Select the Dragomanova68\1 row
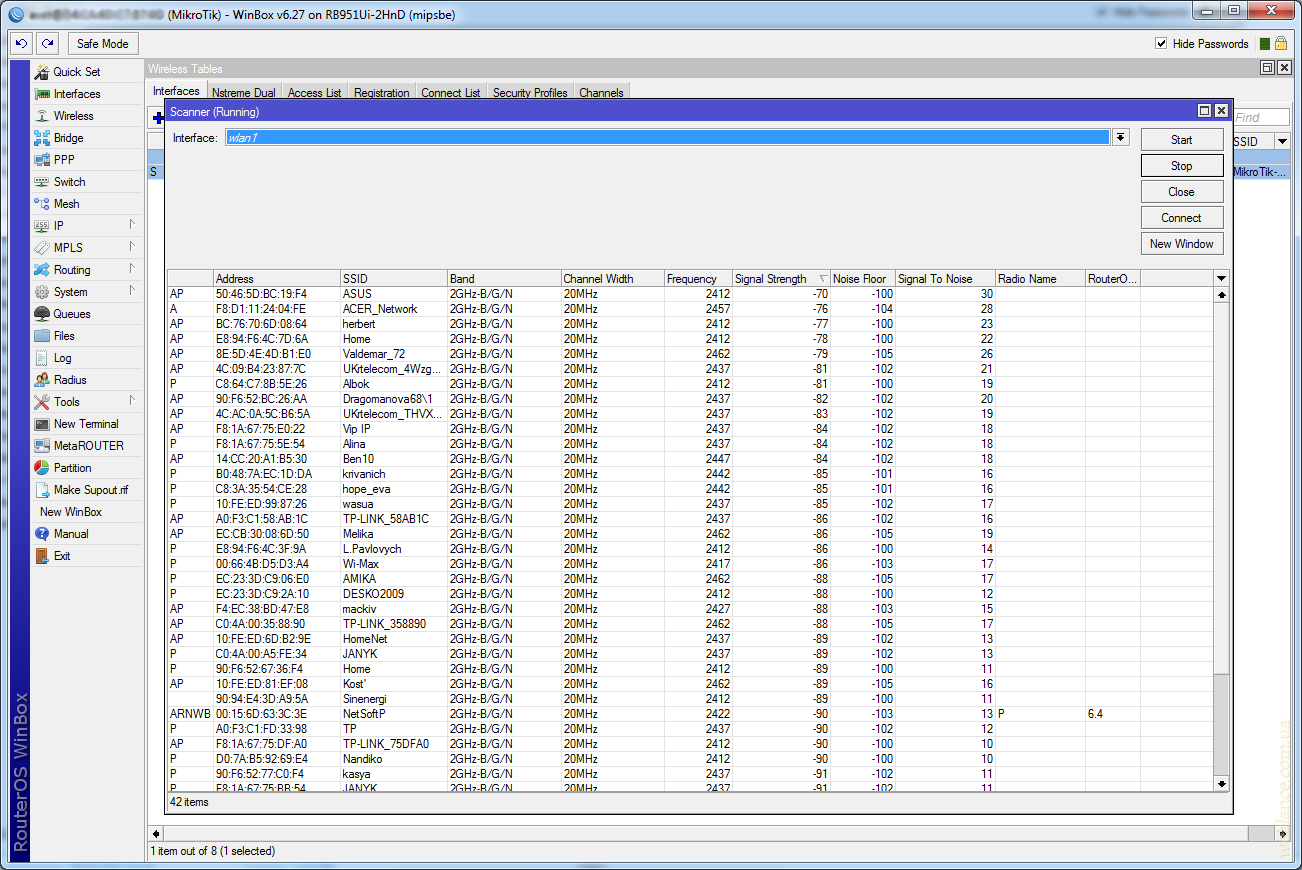The height and width of the screenshot is (870, 1302). (x=690, y=399)
